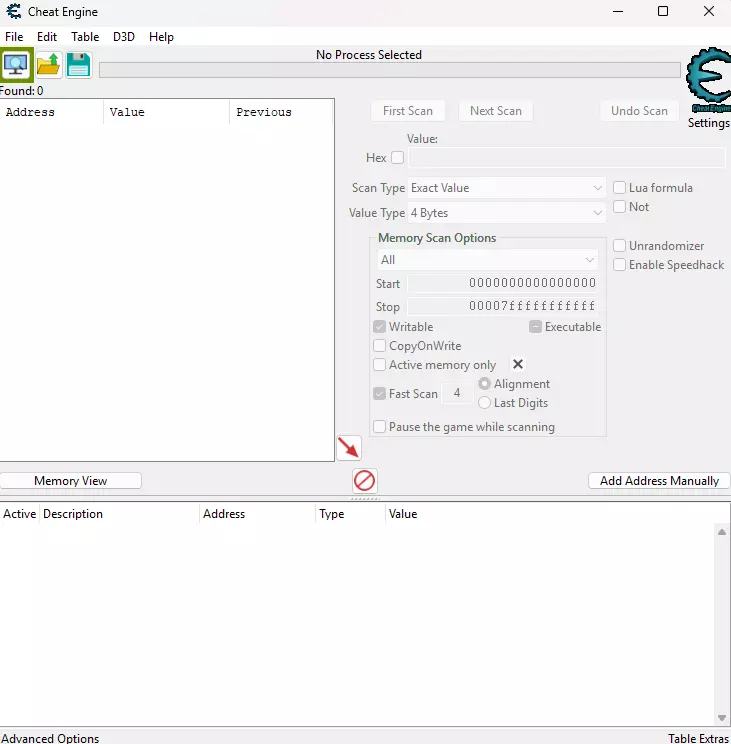Click the Type column header
Screen dimensions: 731x744
click(x=350, y=514)
